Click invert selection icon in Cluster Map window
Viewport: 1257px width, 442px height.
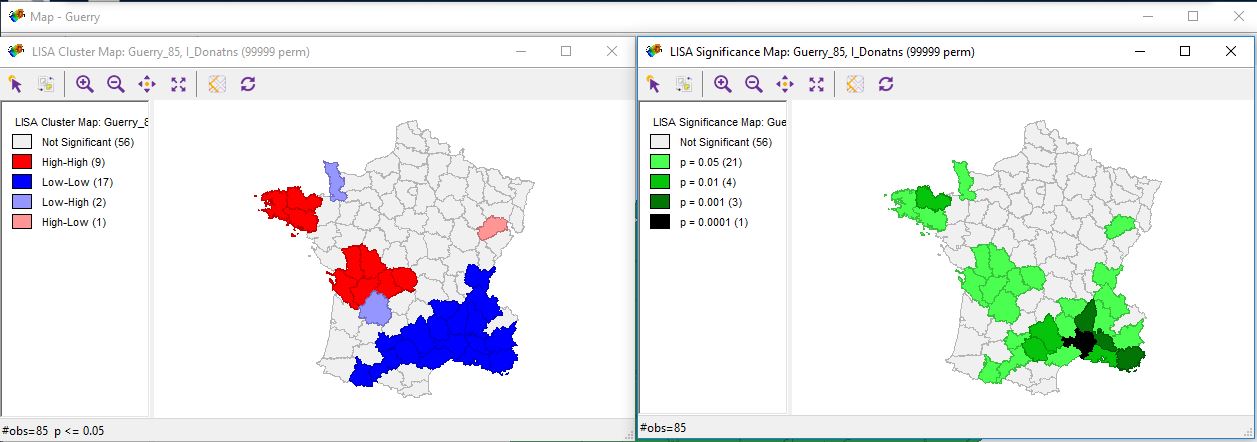tap(46, 85)
